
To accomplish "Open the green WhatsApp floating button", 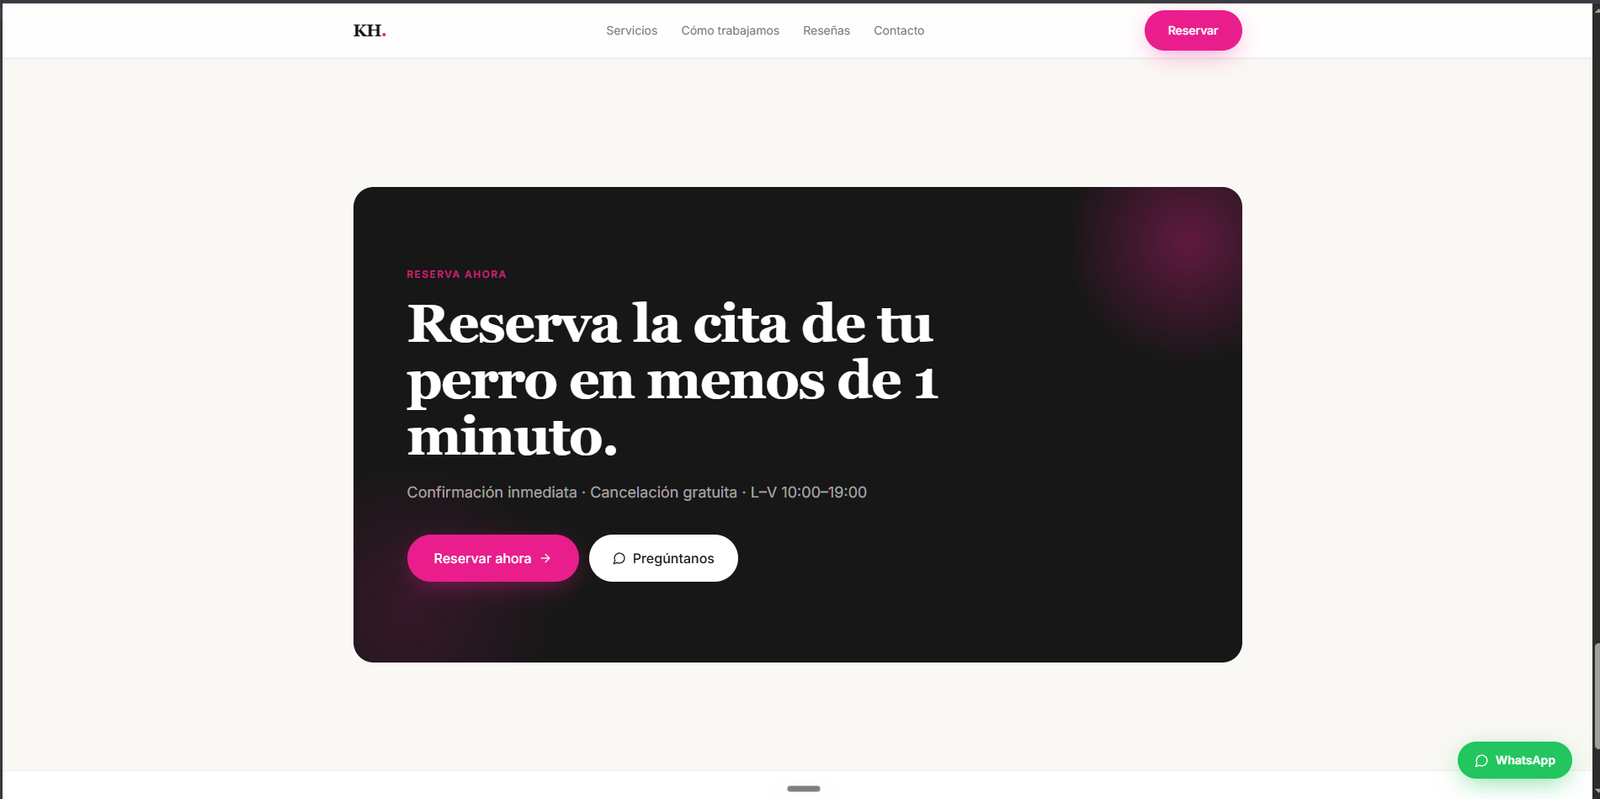I will click(1514, 760).
